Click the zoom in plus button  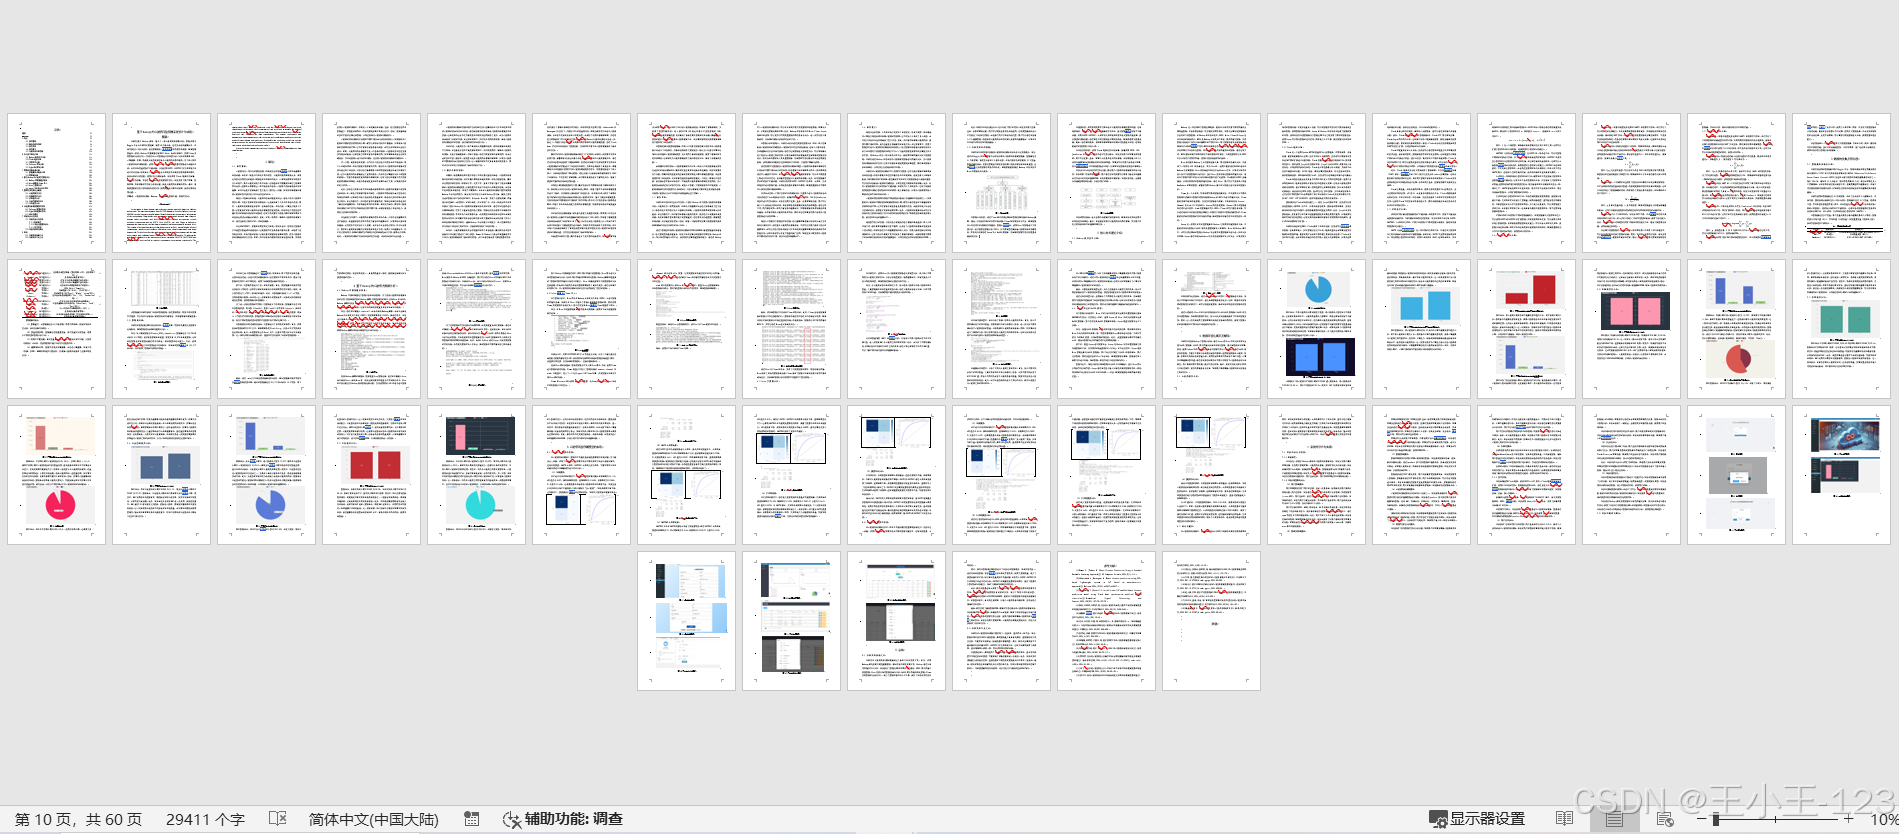[x=1849, y=818]
